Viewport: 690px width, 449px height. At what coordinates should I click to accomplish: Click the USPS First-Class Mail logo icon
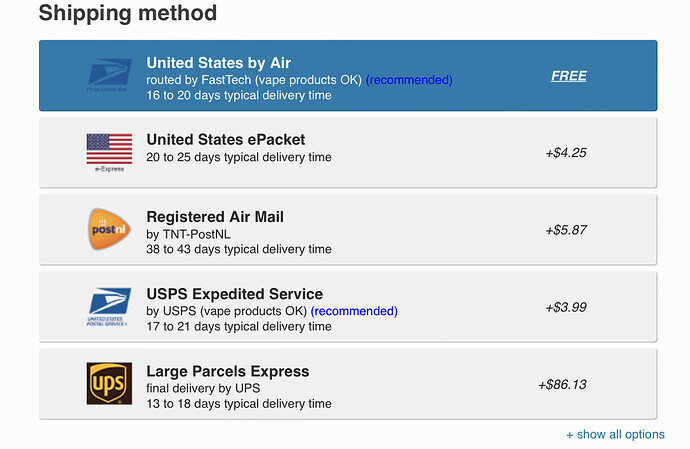click(x=109, y=75)
